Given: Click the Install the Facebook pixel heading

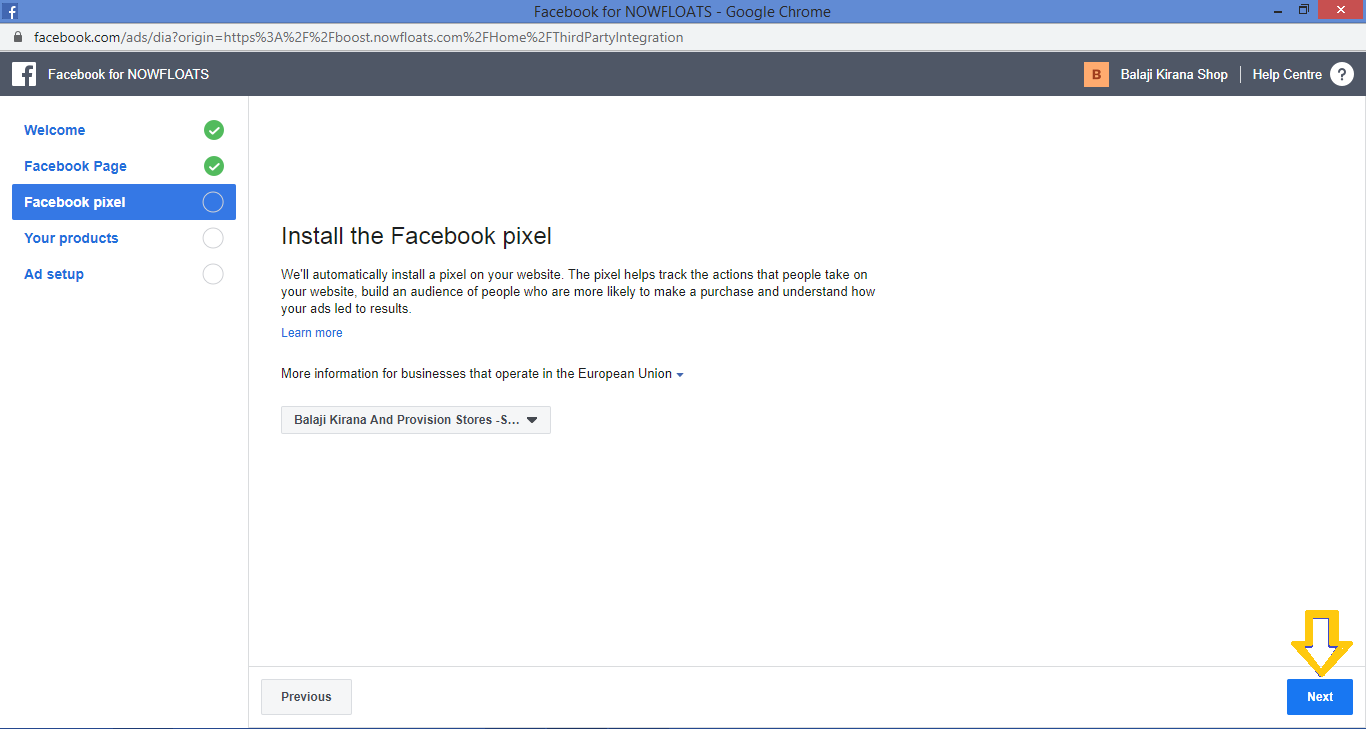Looking at the screenshot, I should pyautogui.click(x=417, y=237).
